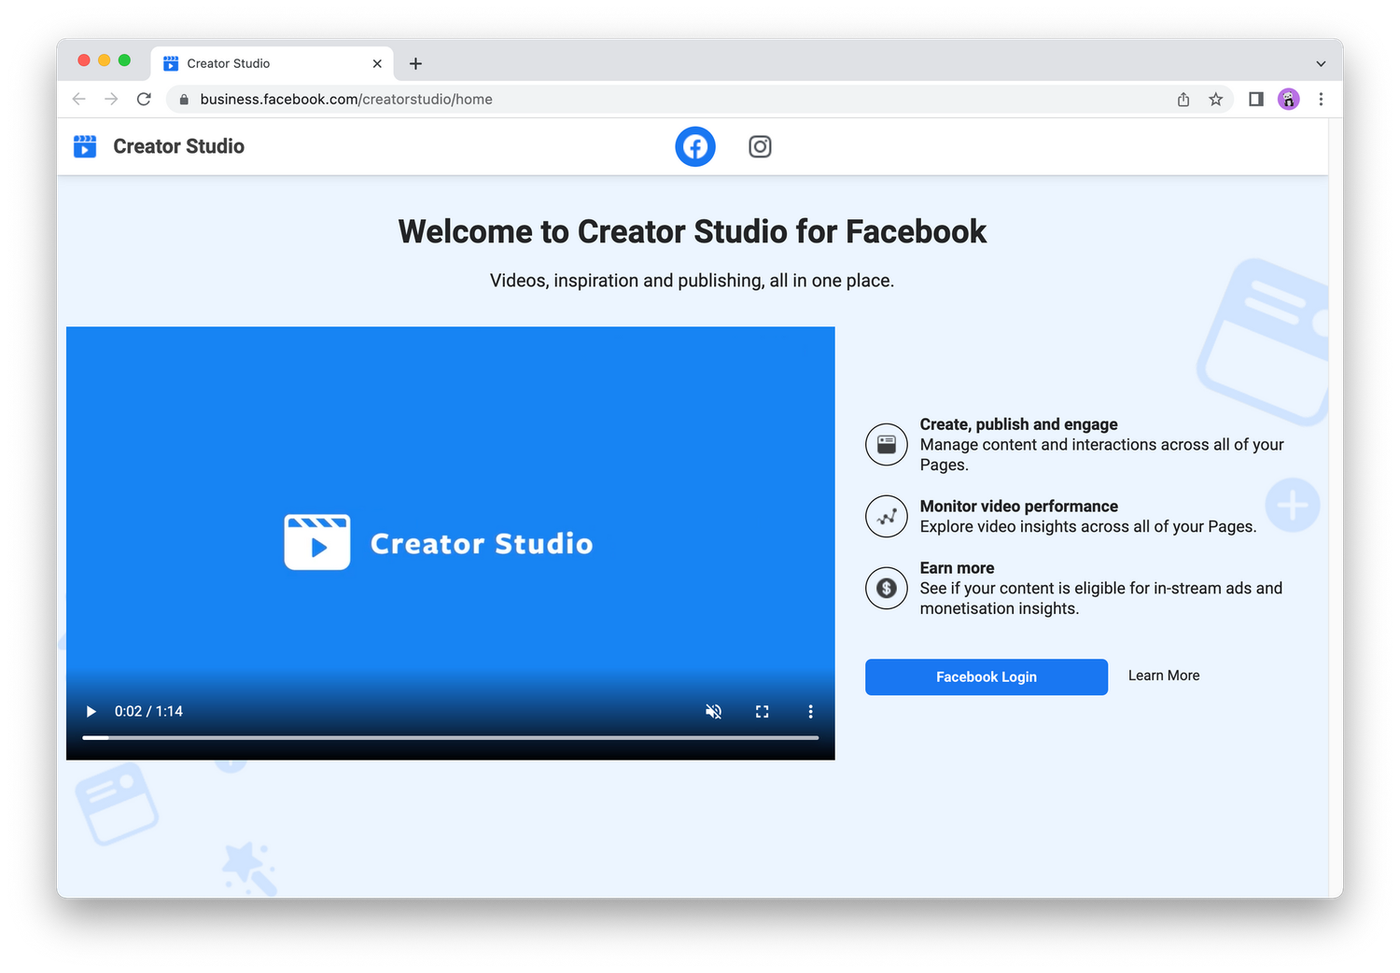Screen dimensions: 1400x973
Task: Toggle fullscreen on the video player
Action: pyautogui.click(x=761, y=711)
